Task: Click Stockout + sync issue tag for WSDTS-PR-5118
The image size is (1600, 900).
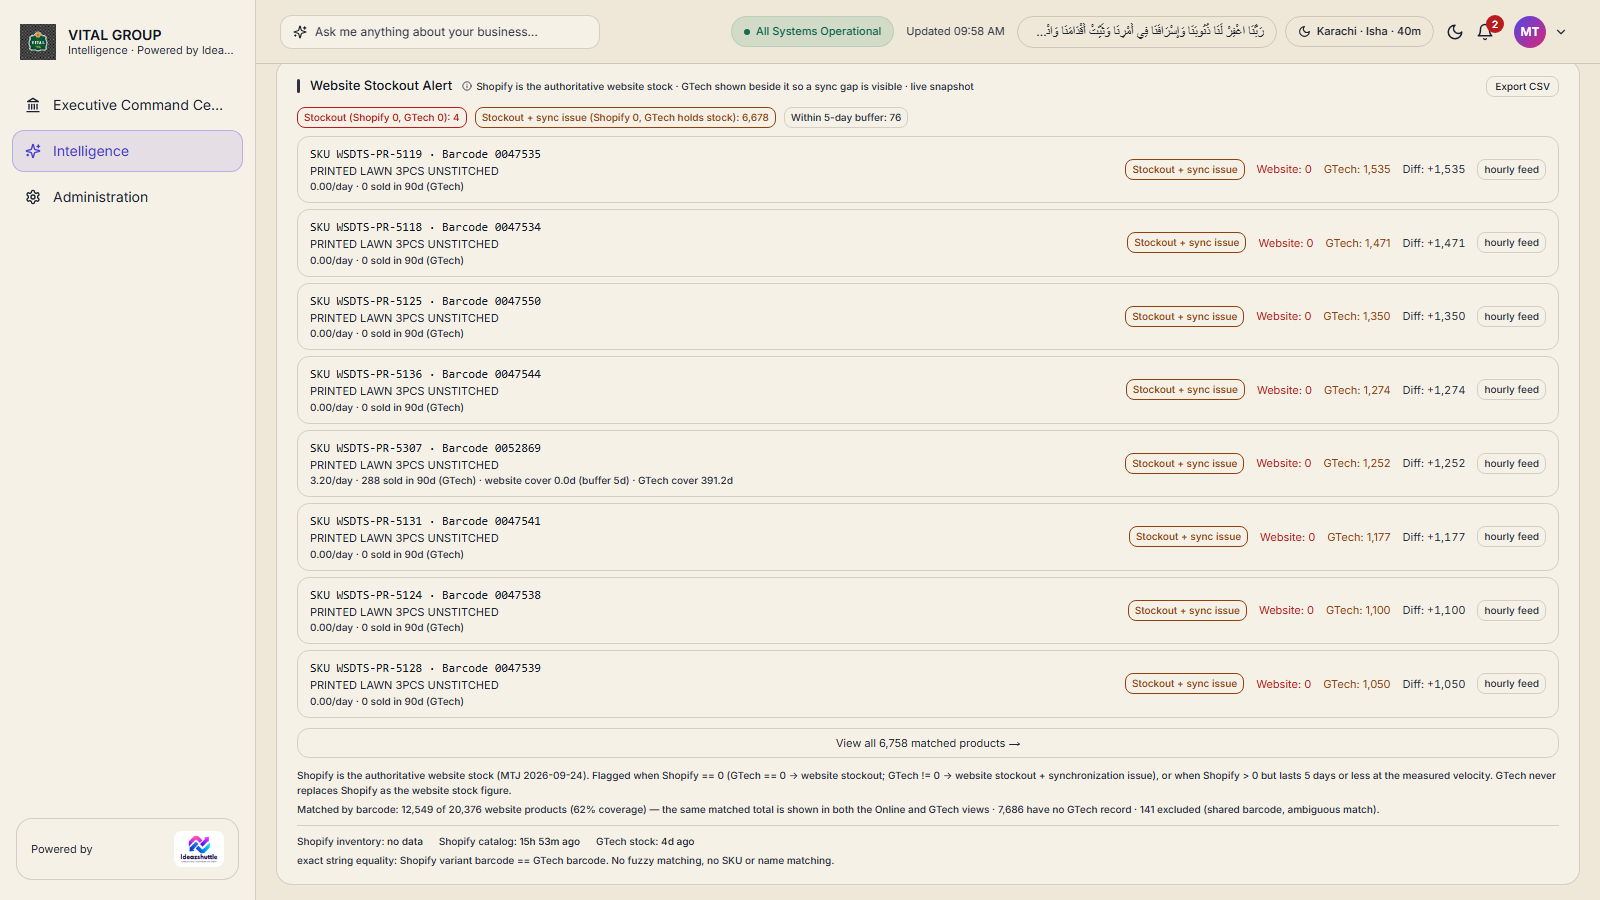Action: tap(1186, 243)
